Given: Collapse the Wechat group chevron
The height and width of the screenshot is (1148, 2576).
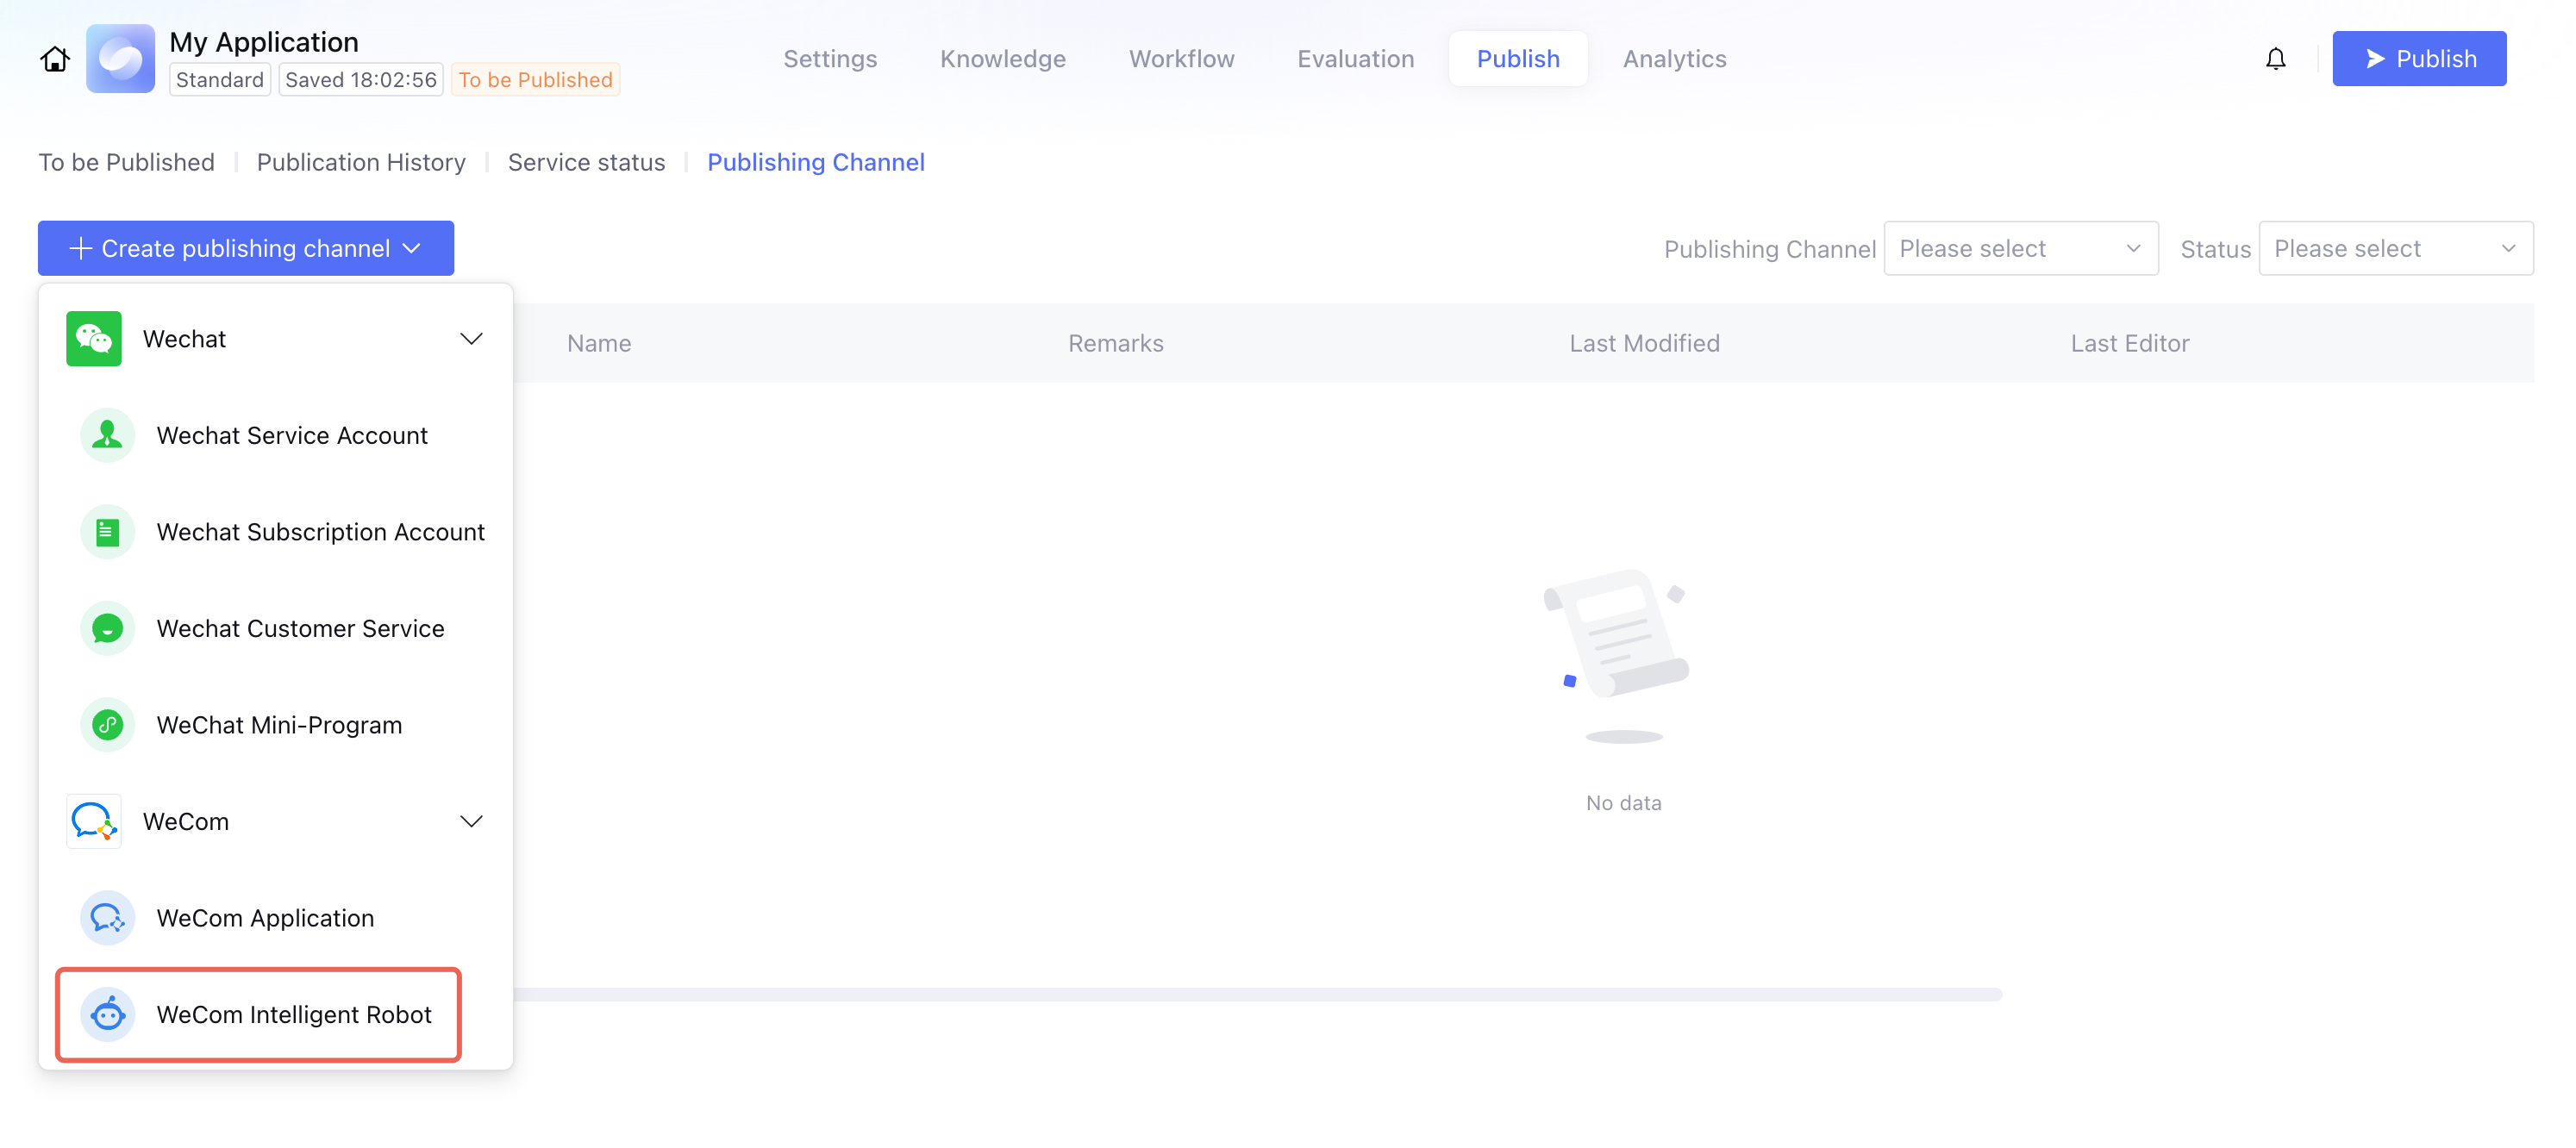Looking at the screenshot, I should click(x=471, y=339).
